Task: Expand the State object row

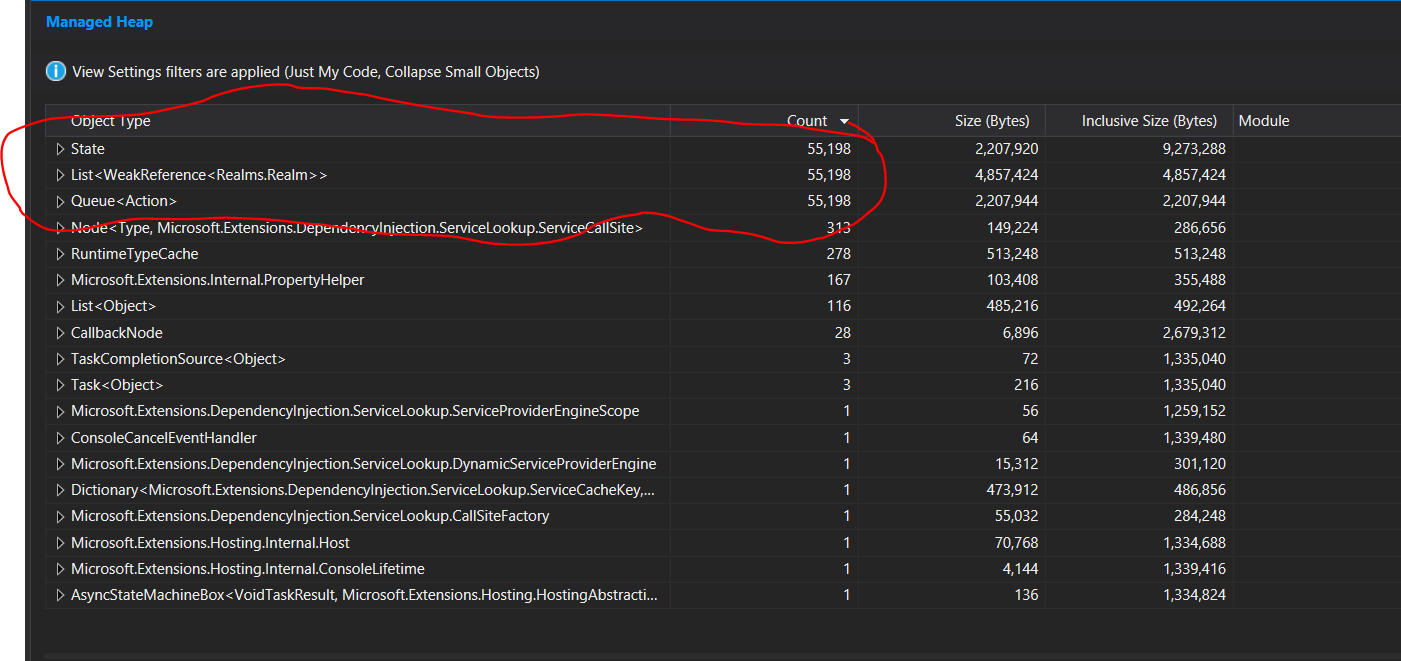Action: pyautogui.click(x=60, y=148)
